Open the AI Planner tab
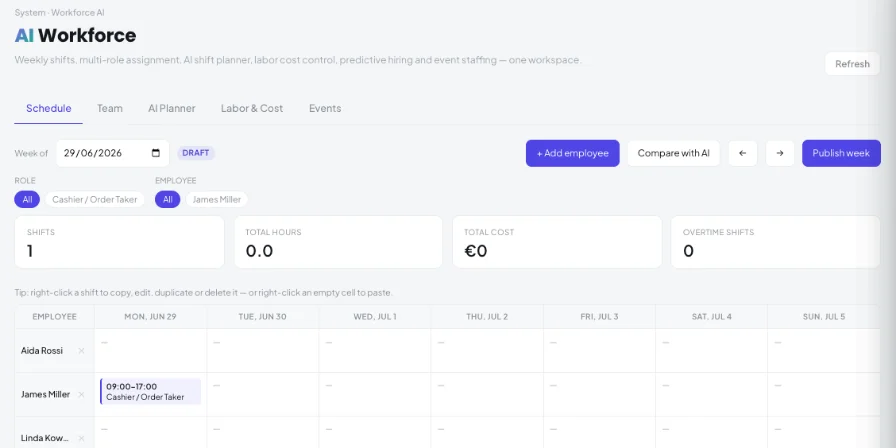Image resolution: width=896 pixels, height=448 pixels. click(x=171, y=108)
